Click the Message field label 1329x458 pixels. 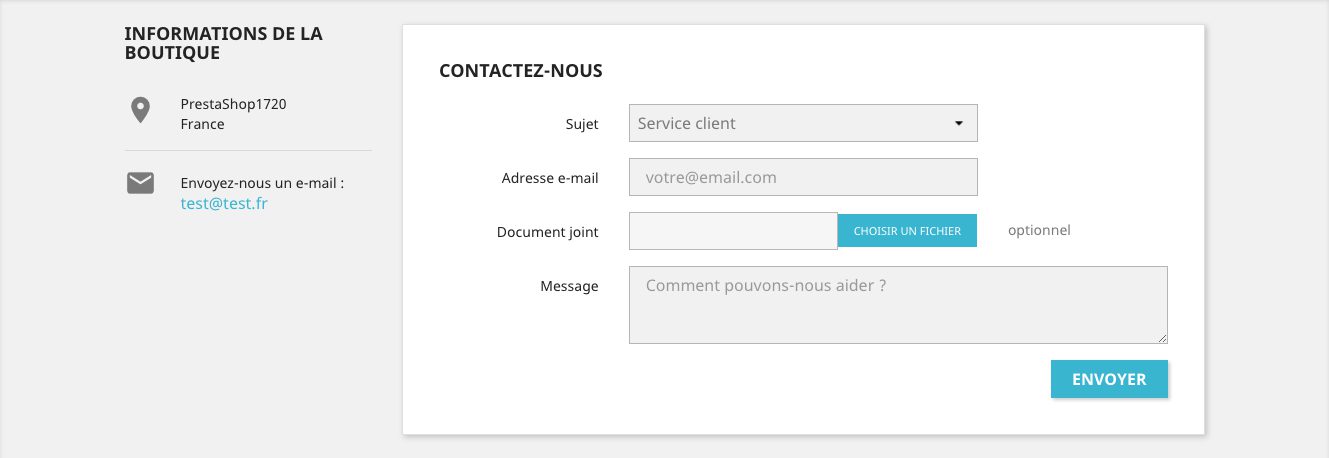click(569, 286)
